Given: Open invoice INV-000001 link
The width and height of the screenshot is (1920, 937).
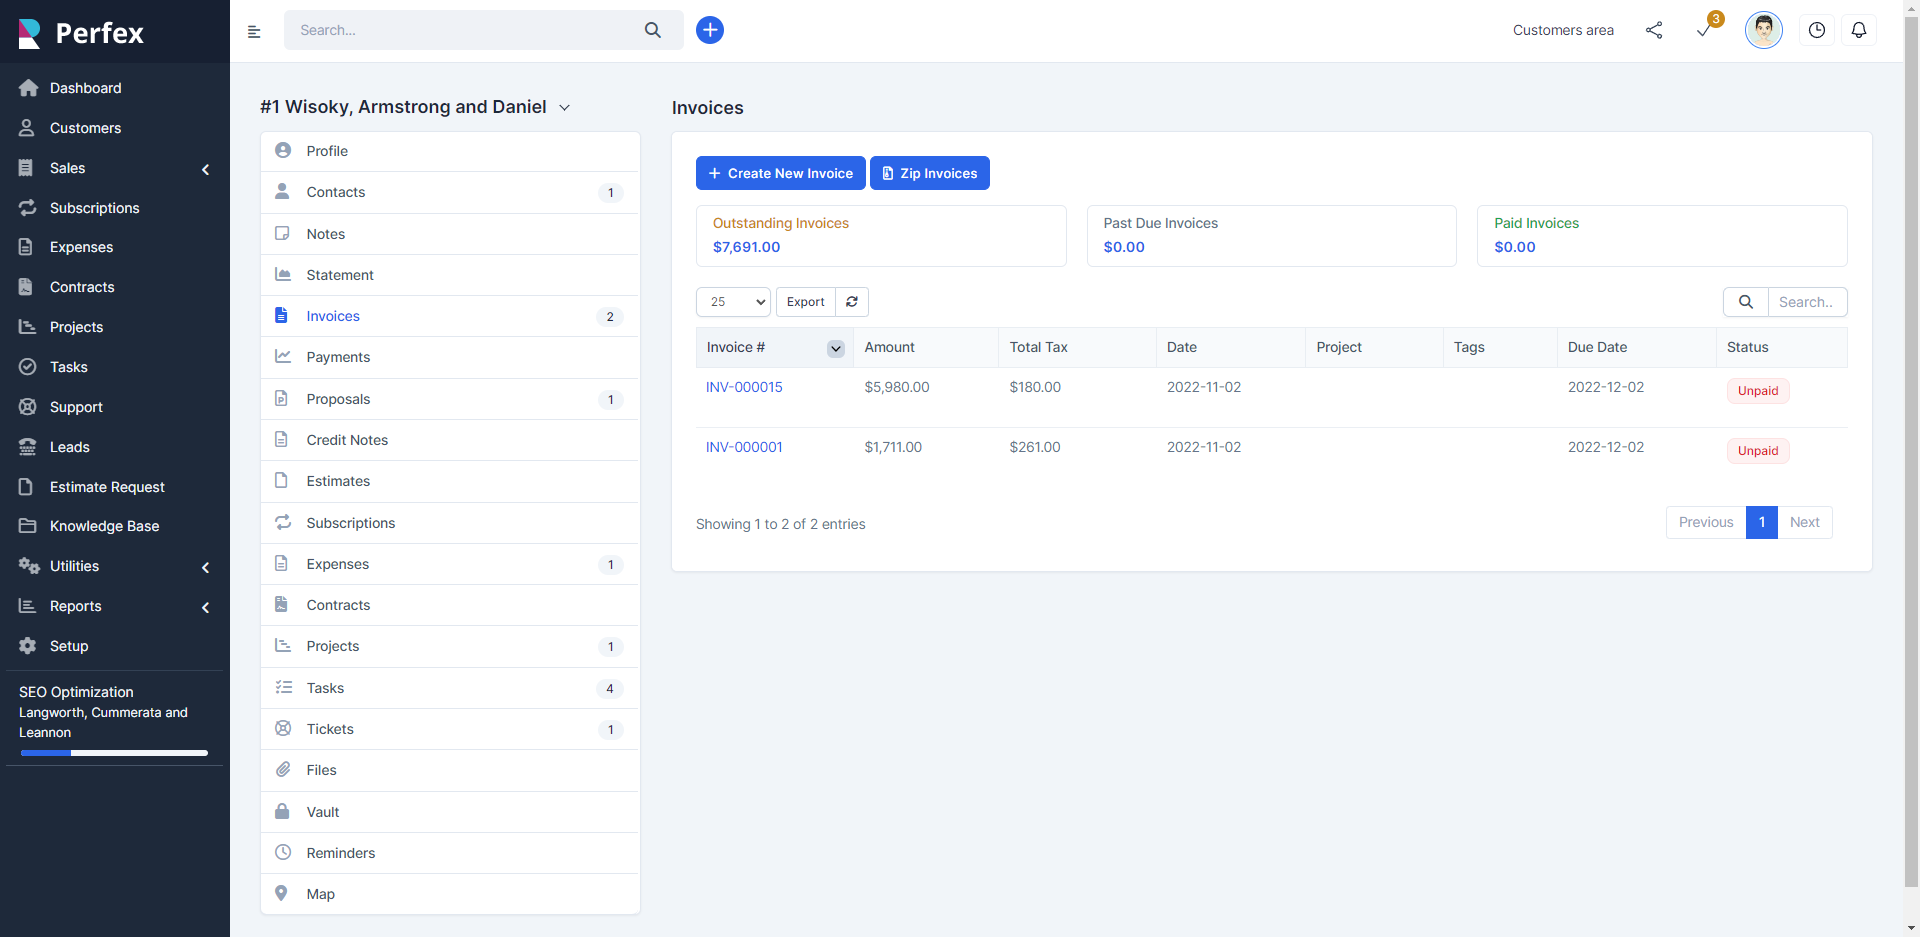Looking at the screenshot, I should [x=744, y=447].
